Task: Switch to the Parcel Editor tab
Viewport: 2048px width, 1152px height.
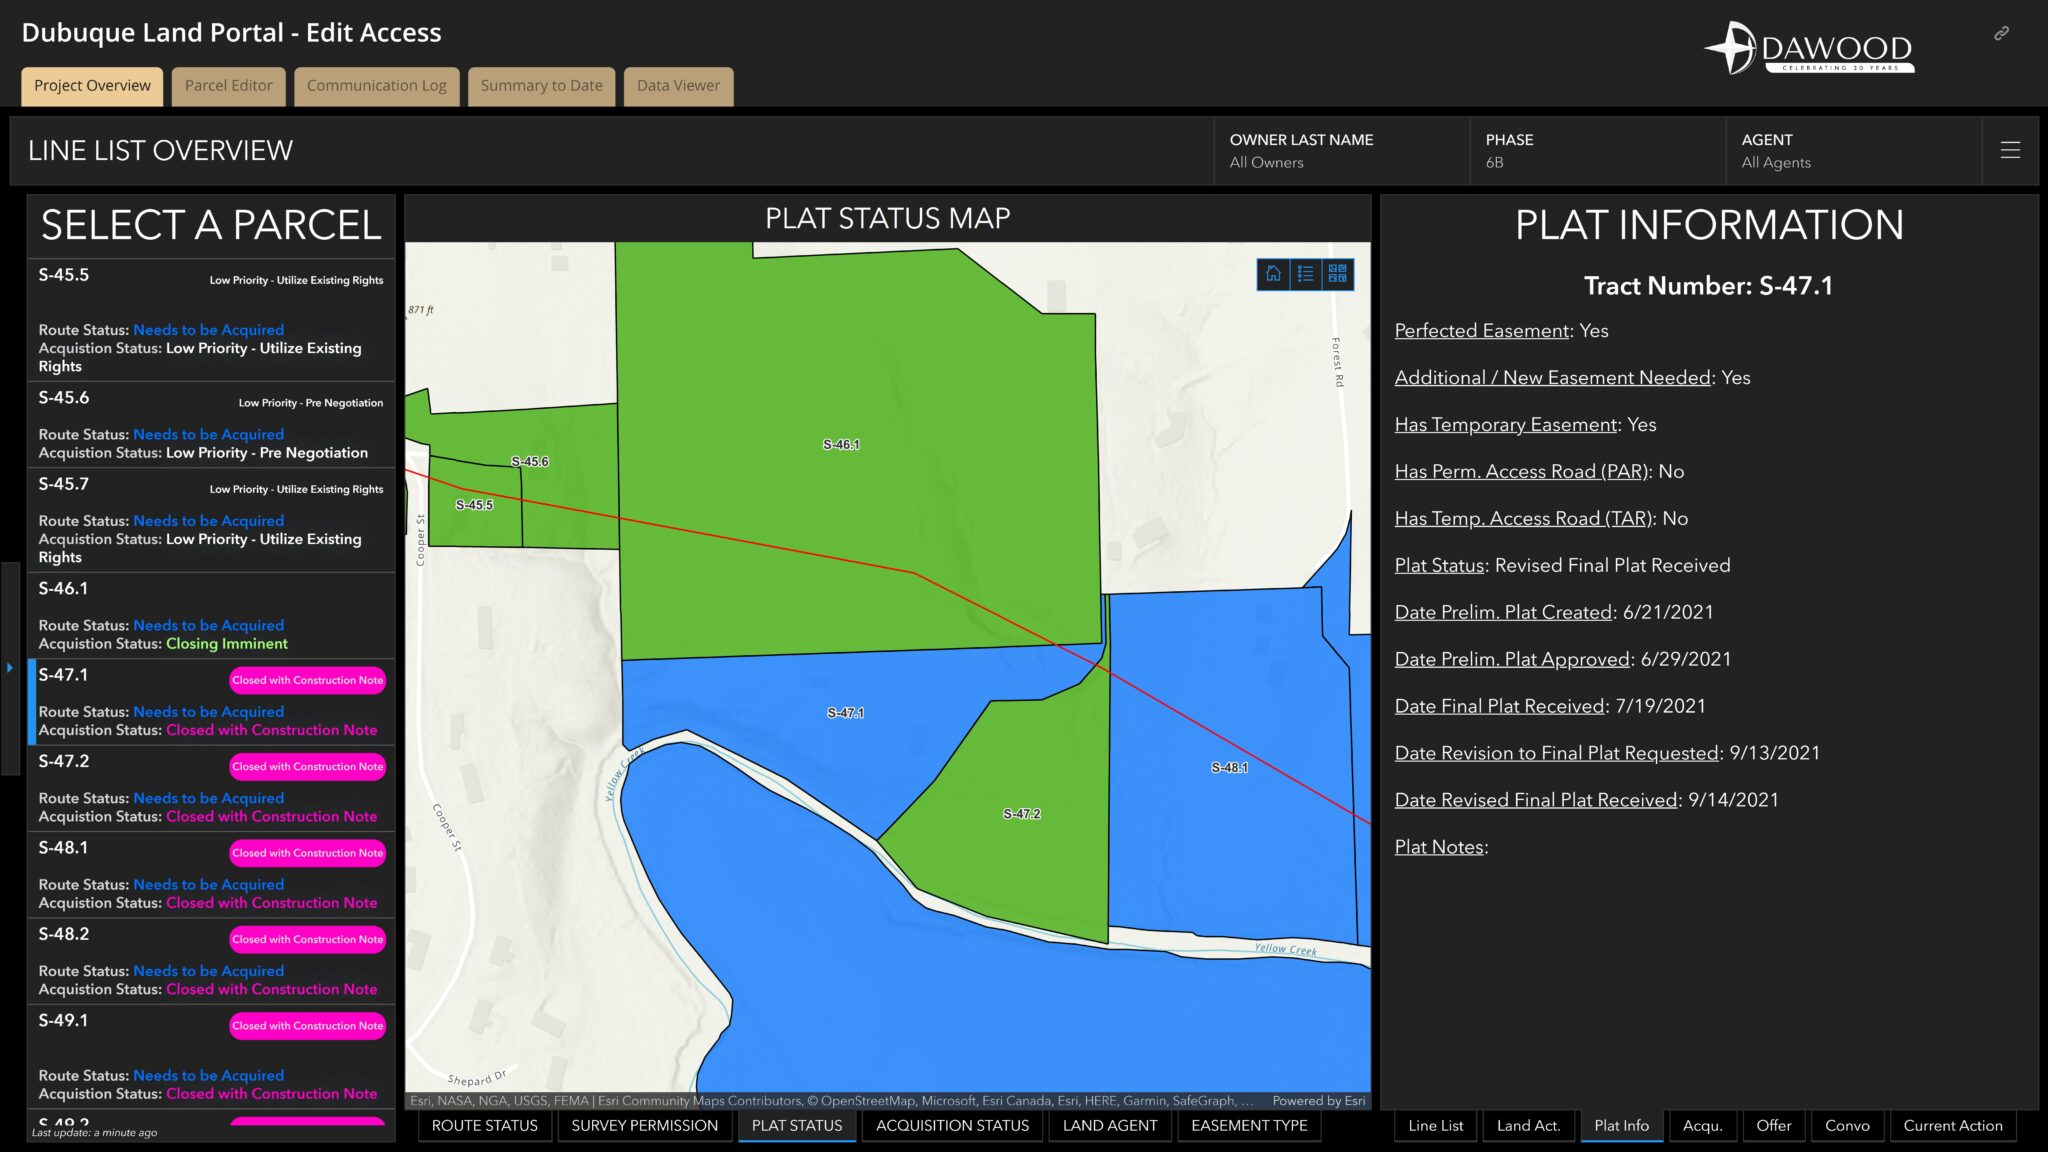Action: click(228, 86)
